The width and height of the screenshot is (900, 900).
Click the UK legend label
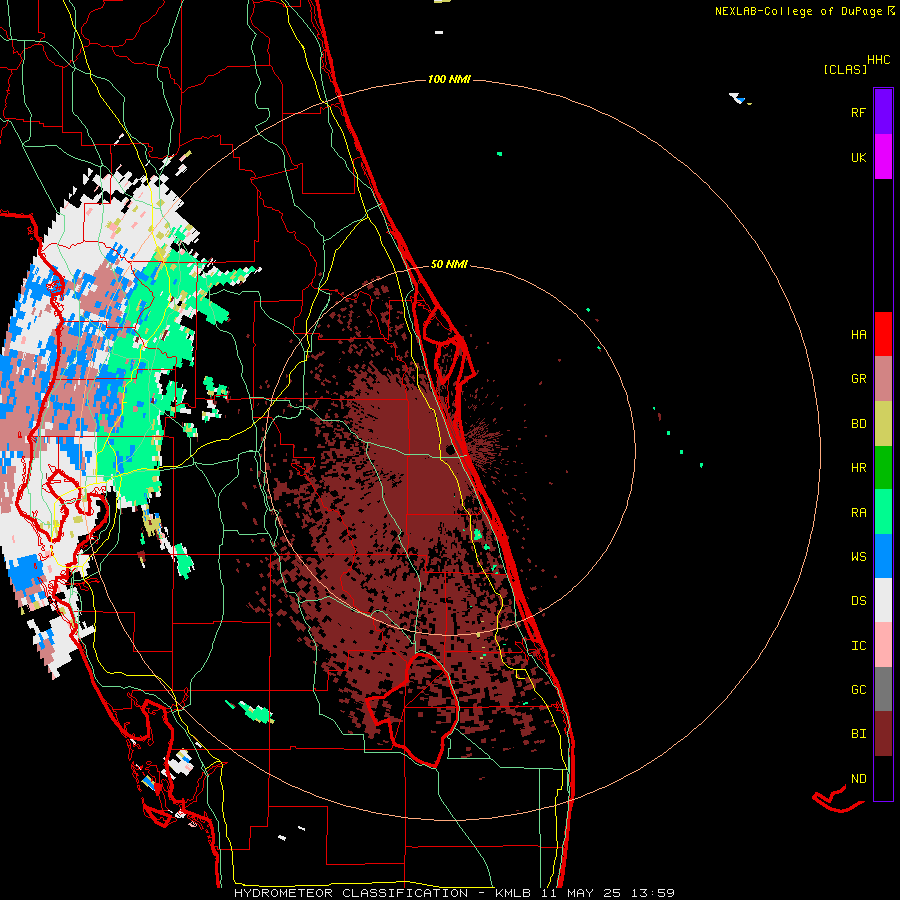pyautogui.click(x=858, y=157)
